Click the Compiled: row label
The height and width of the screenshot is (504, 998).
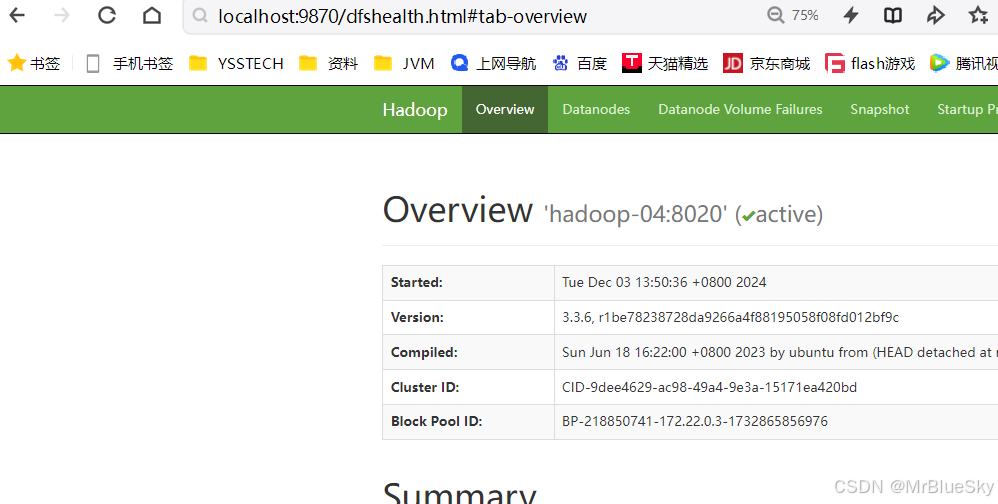[424, 353]
